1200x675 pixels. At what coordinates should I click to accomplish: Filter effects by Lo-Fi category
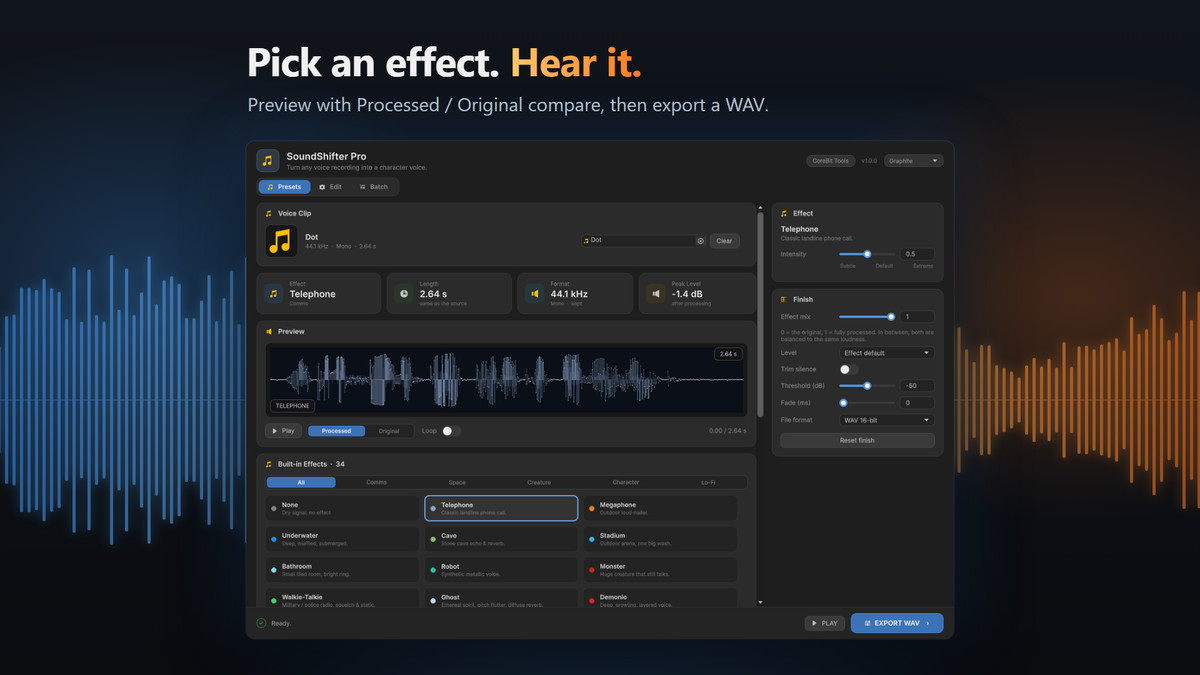tap(708, 482)
